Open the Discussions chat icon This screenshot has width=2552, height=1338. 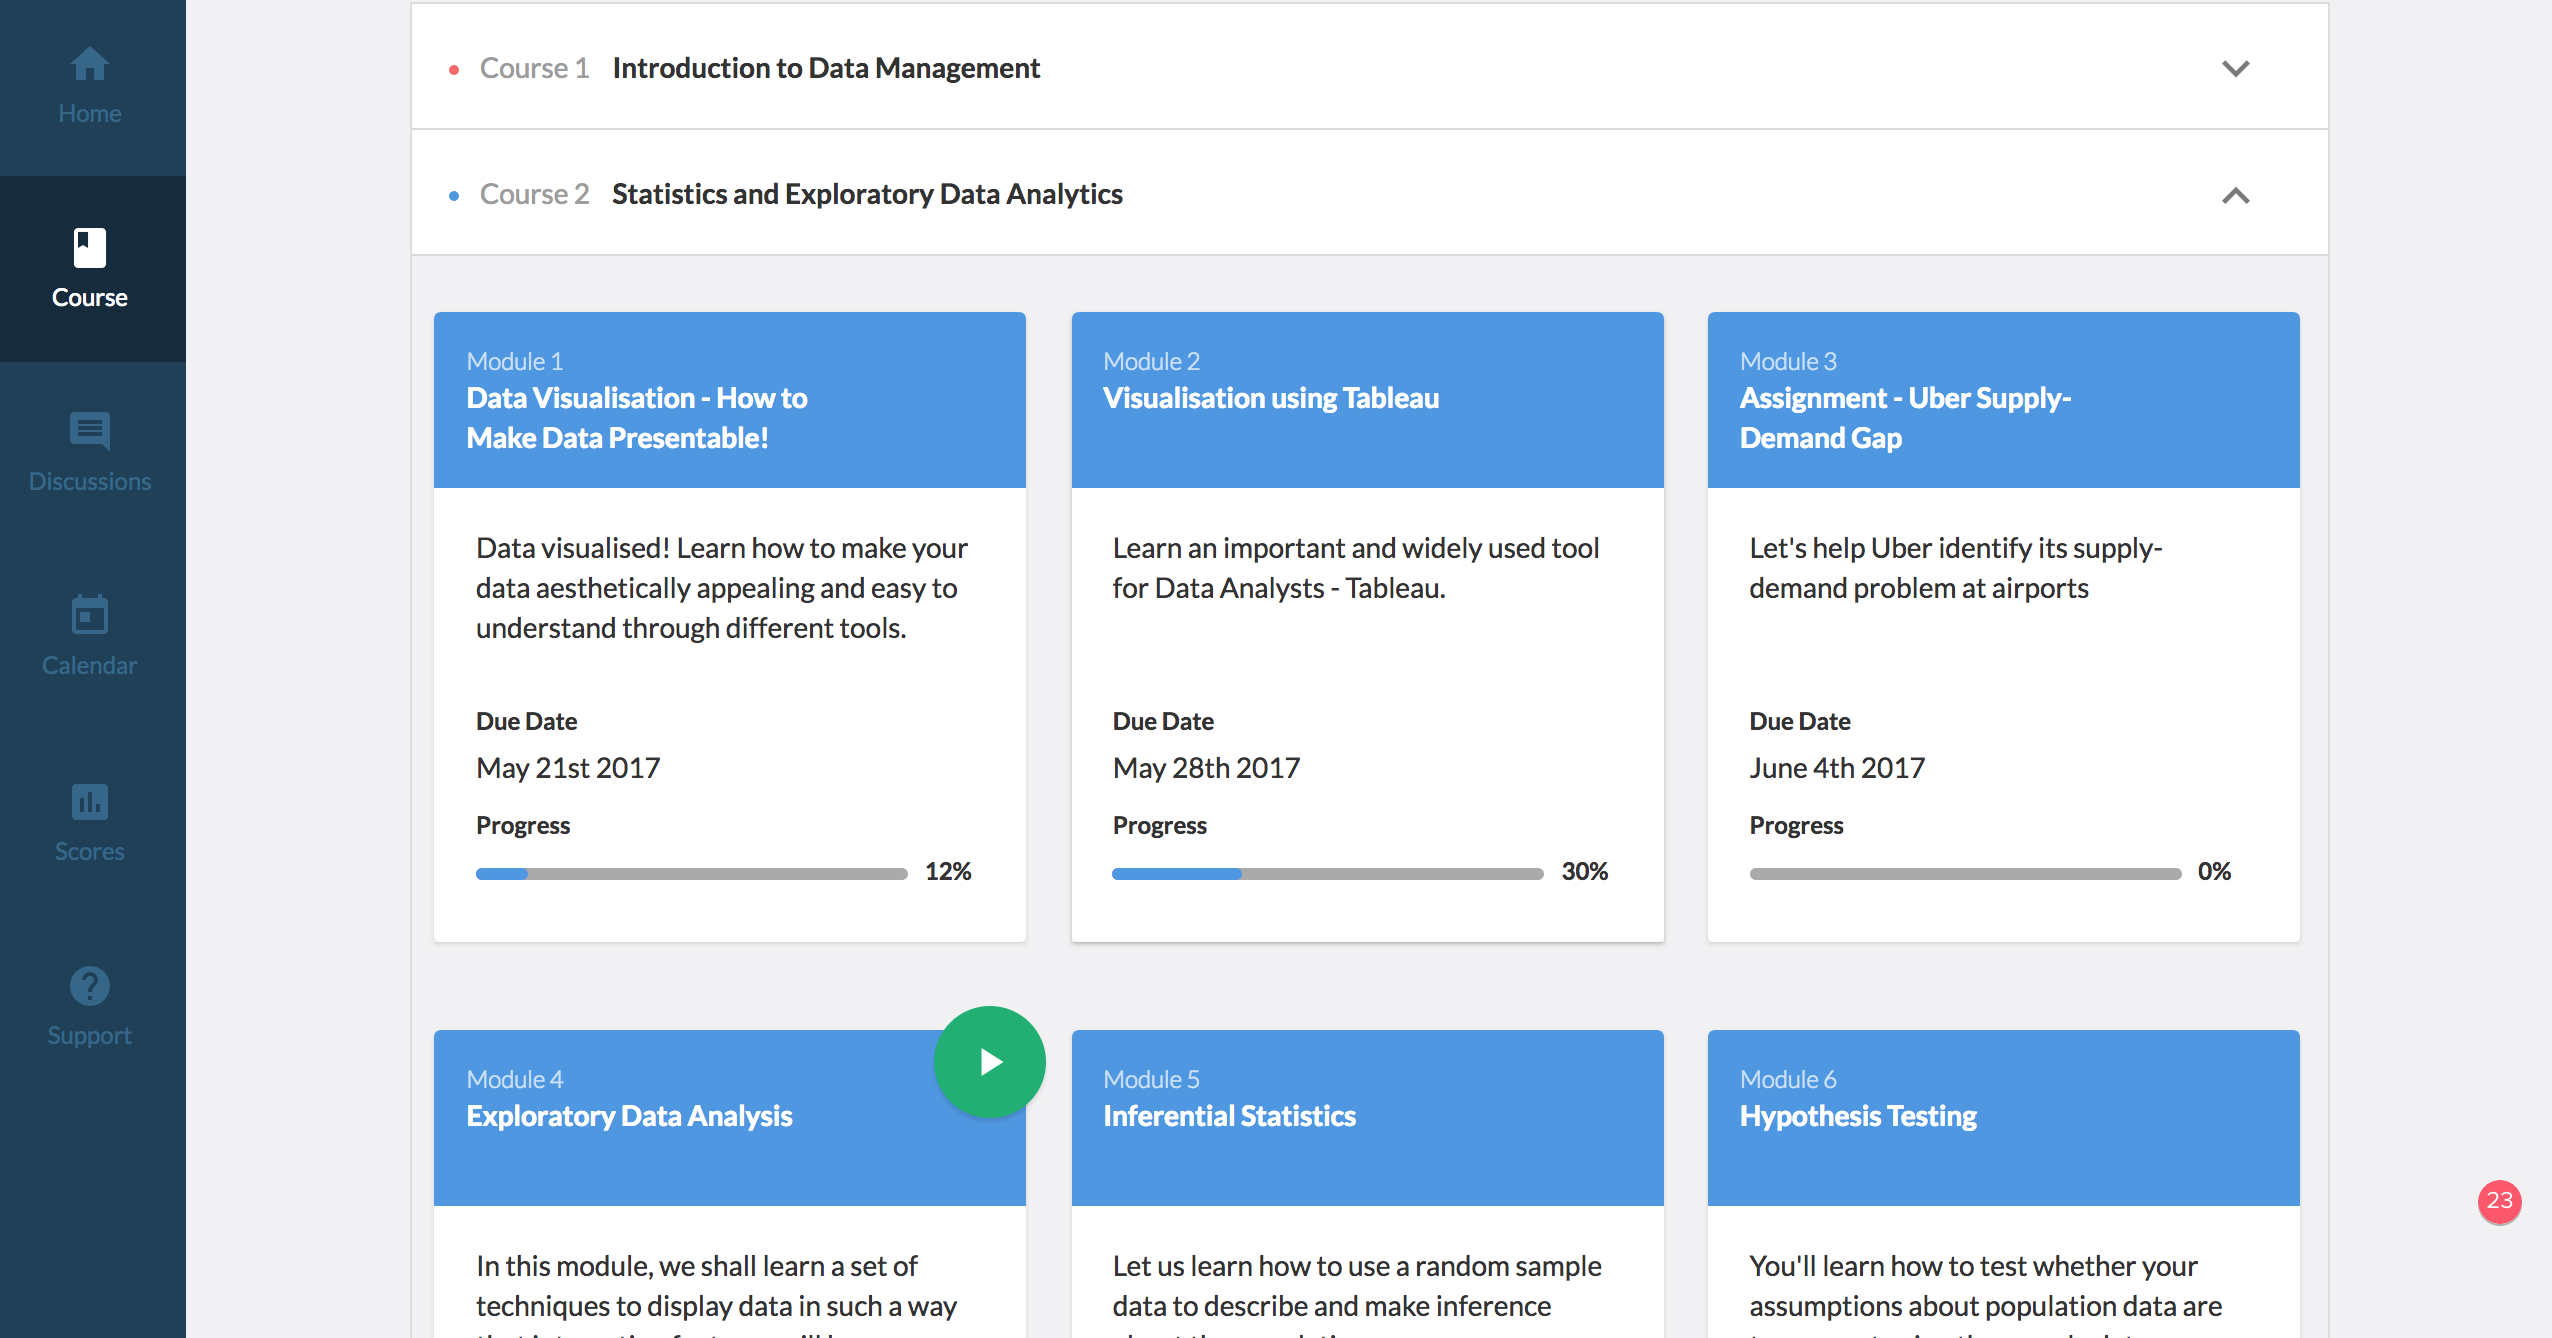(x=89, y=432)
